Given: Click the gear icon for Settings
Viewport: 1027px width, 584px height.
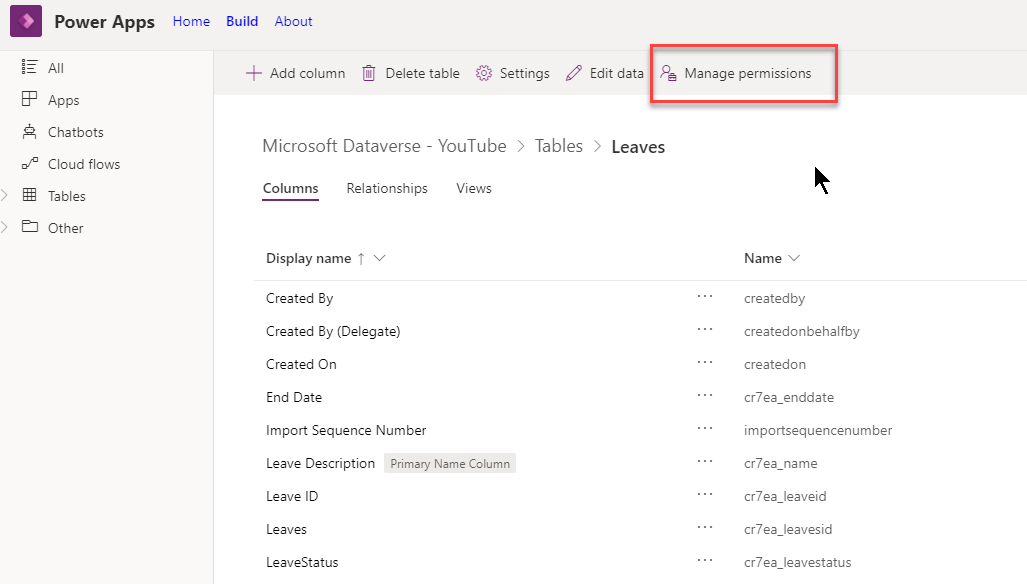Looking at the screenshot, I should tap(484, 73).
